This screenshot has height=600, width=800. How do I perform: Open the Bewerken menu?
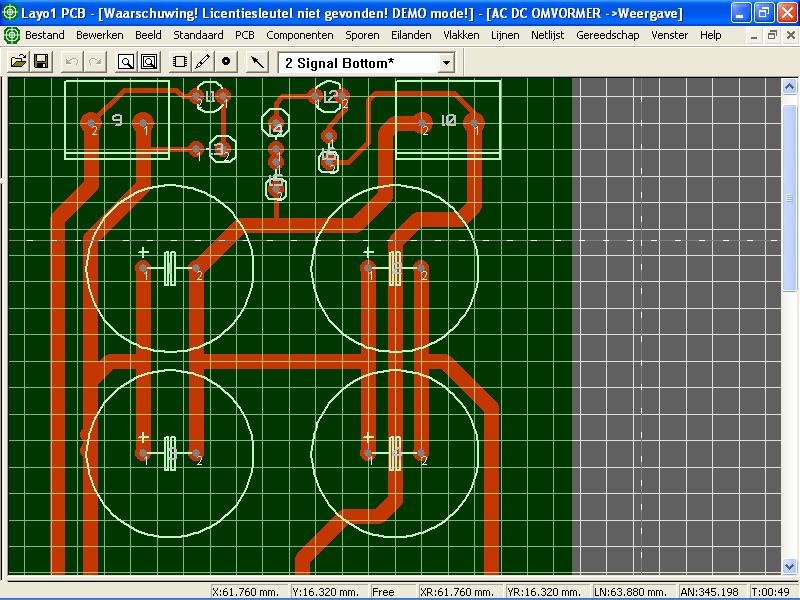click(99, 35)
